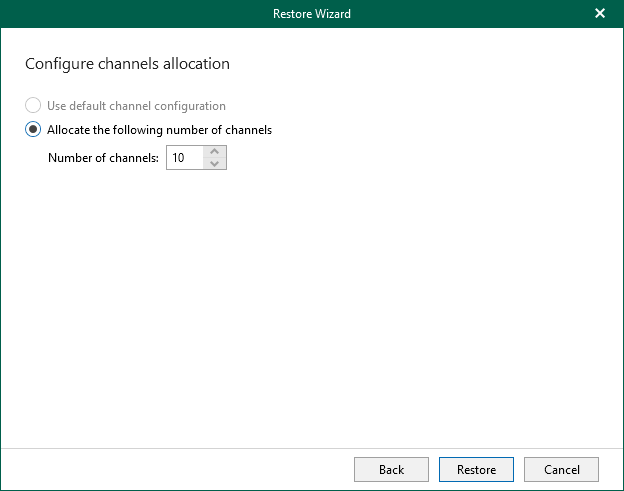Go to the previous step with Back
Image resolution: width=624 pixels, height=491 pixels.
coord(391,470)
